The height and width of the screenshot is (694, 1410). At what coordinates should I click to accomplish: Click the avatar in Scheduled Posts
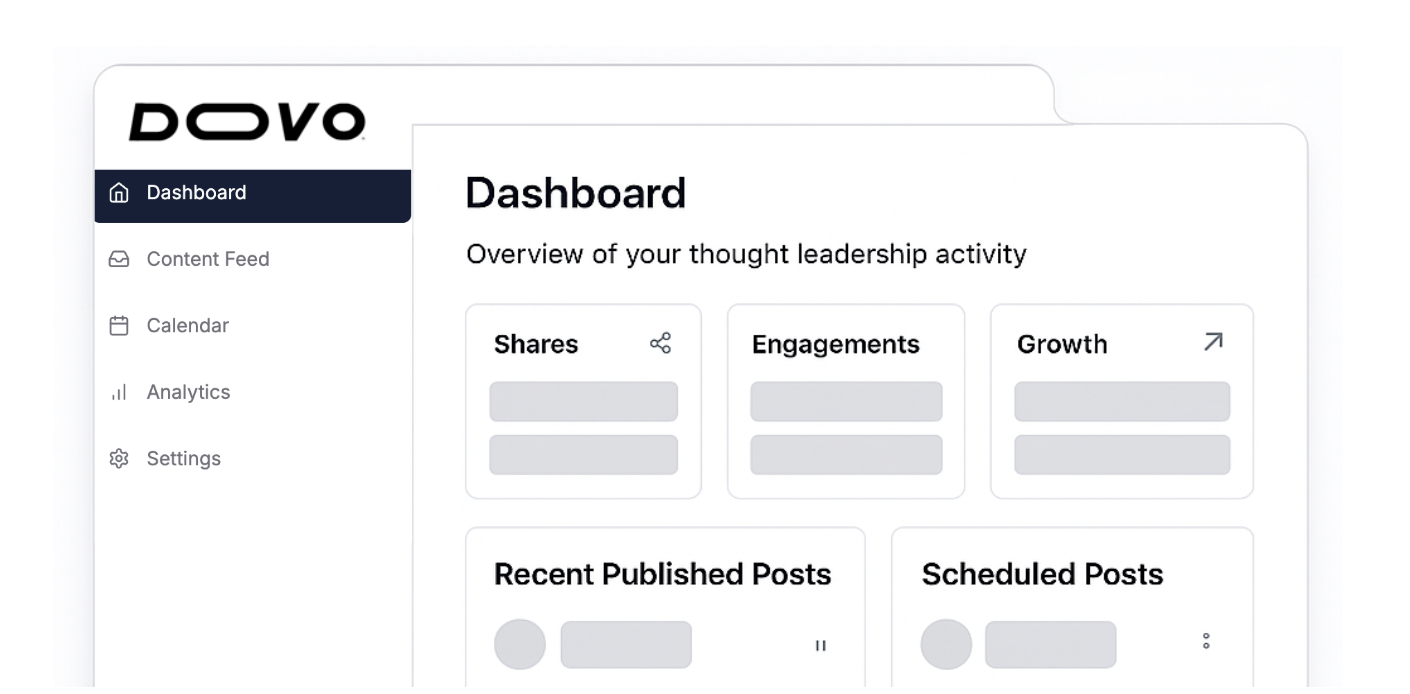click(945, 645)
